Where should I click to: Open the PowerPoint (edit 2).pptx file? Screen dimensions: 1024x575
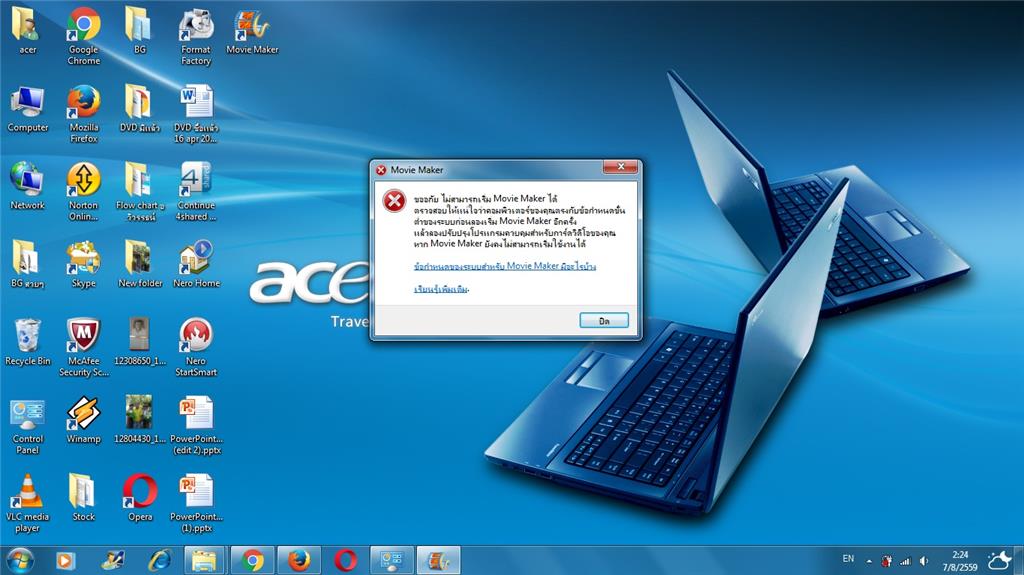tap(196, 425)
